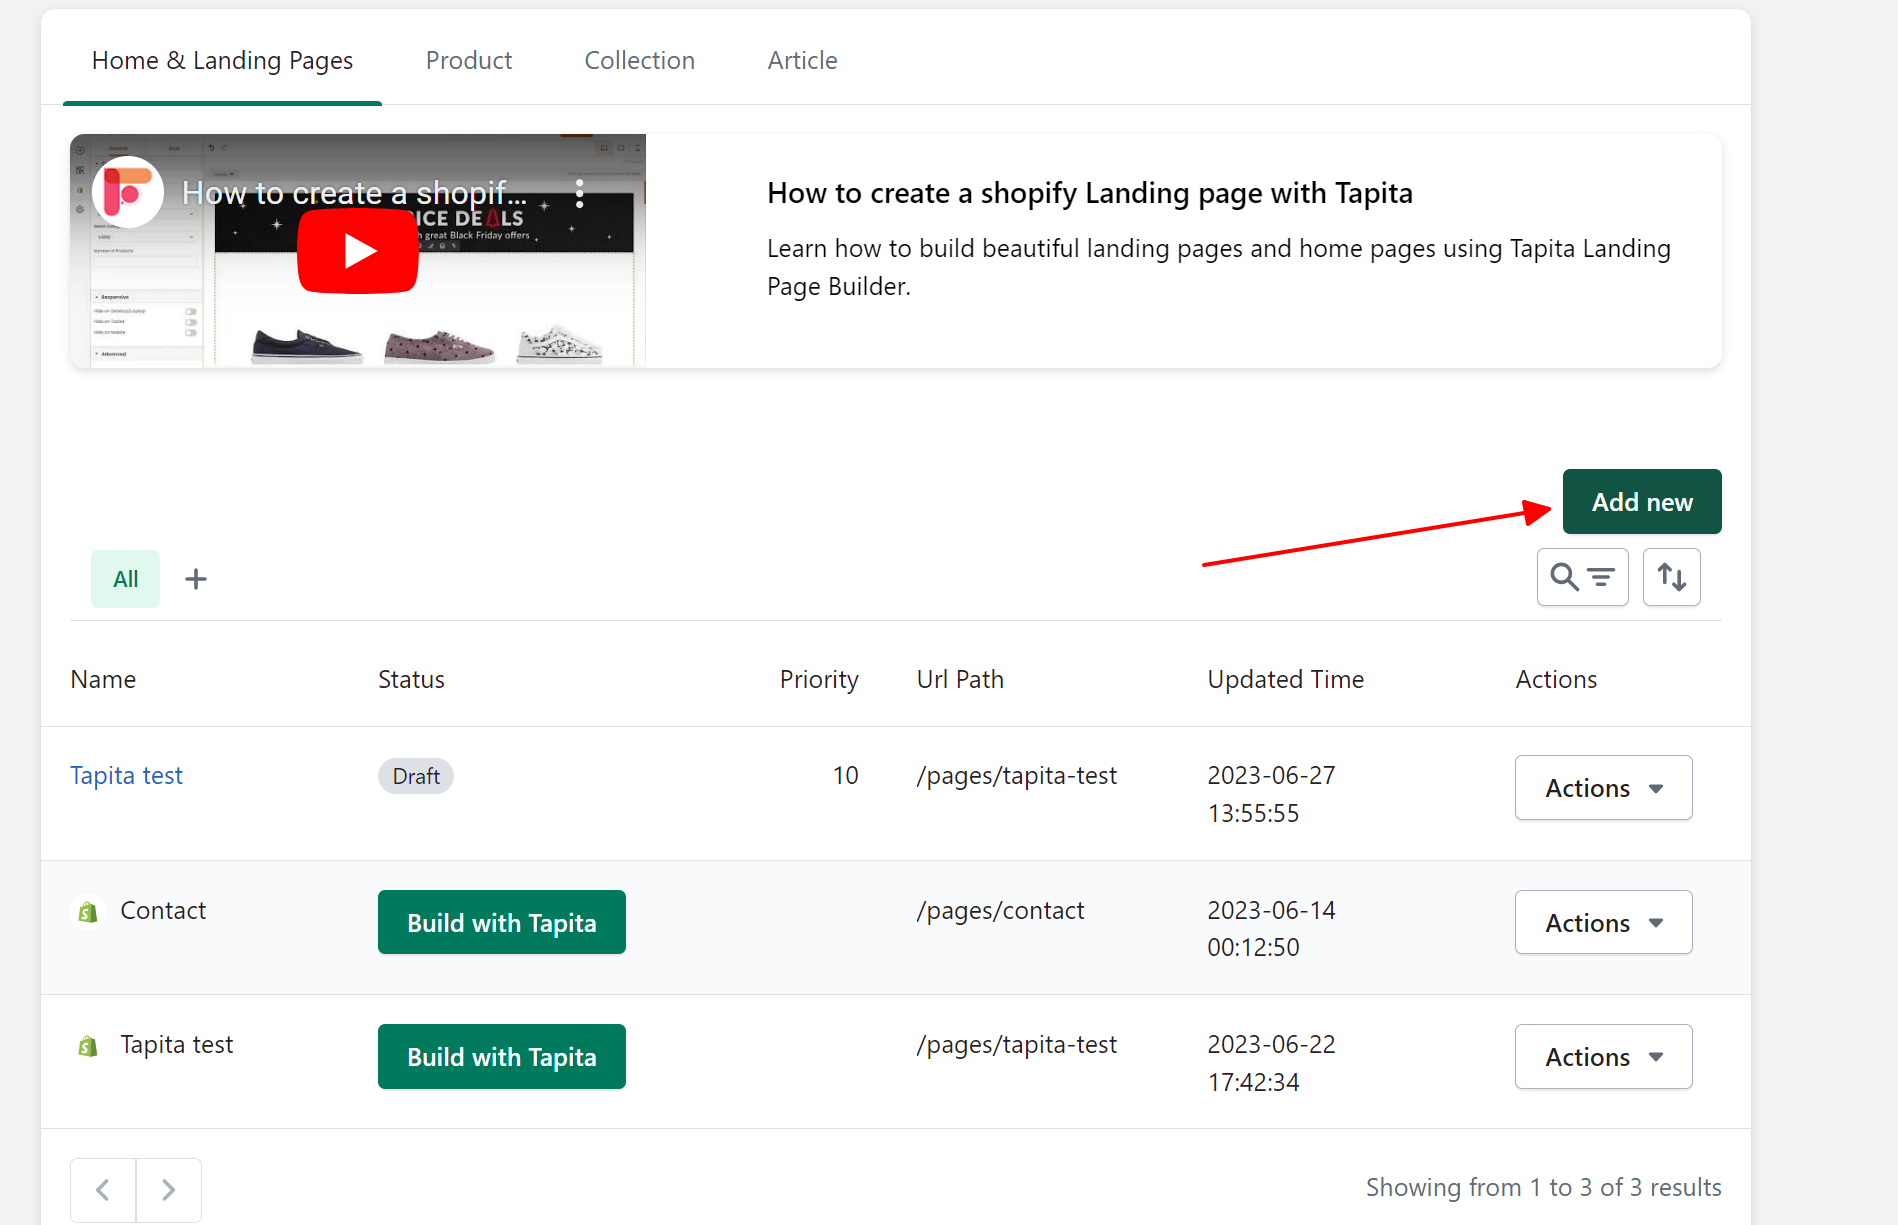Build Contact page with Tapita
The width and height of the screenshot is (1898, 1225).
click(x=502, y=922)
